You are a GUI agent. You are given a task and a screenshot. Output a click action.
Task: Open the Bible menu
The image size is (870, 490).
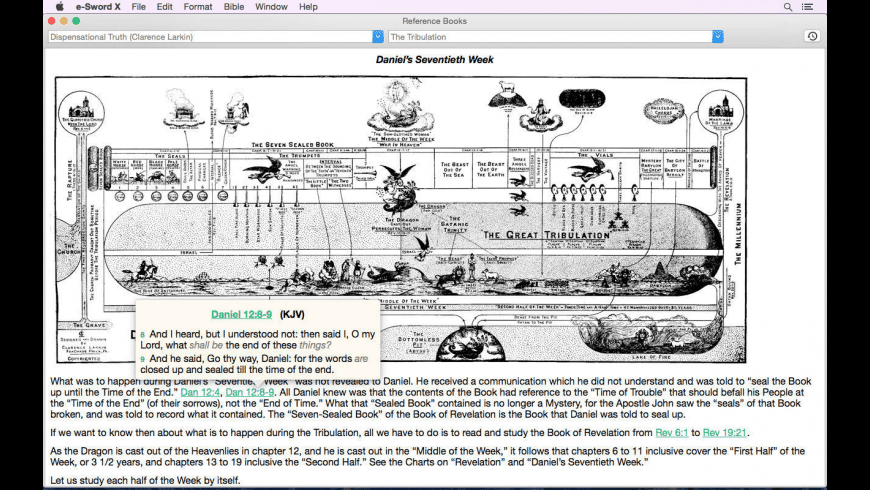(234, 7)
